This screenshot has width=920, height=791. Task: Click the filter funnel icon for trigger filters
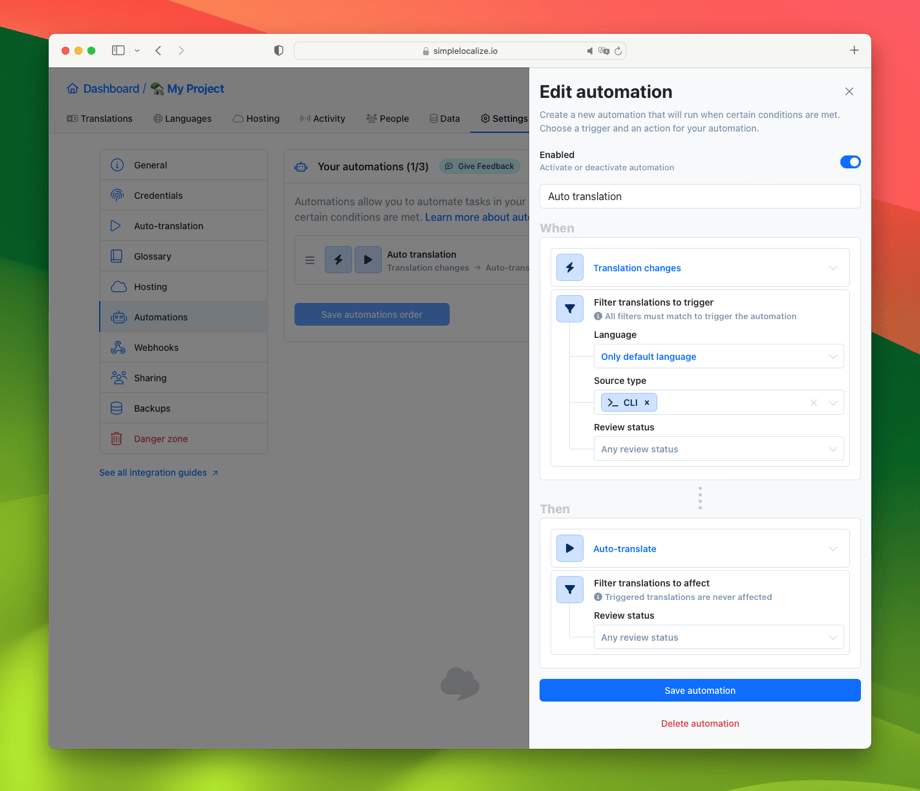click(x=569, y=309)
